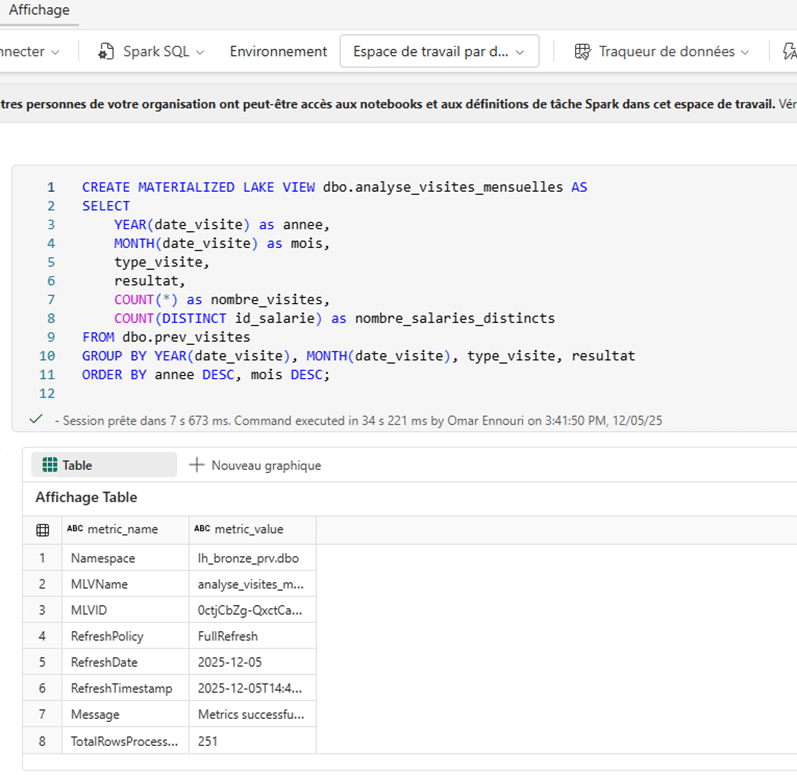Viewport: 797px width, 775px height.
Task: Click the green grid icon on Table tab
Action: 50,465
